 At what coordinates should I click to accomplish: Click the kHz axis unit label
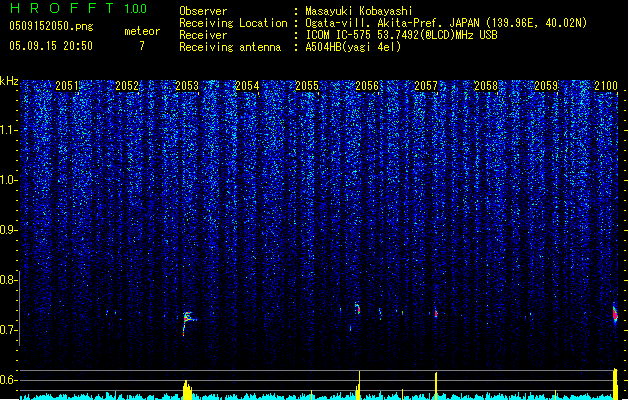click(x=9, y=81)
